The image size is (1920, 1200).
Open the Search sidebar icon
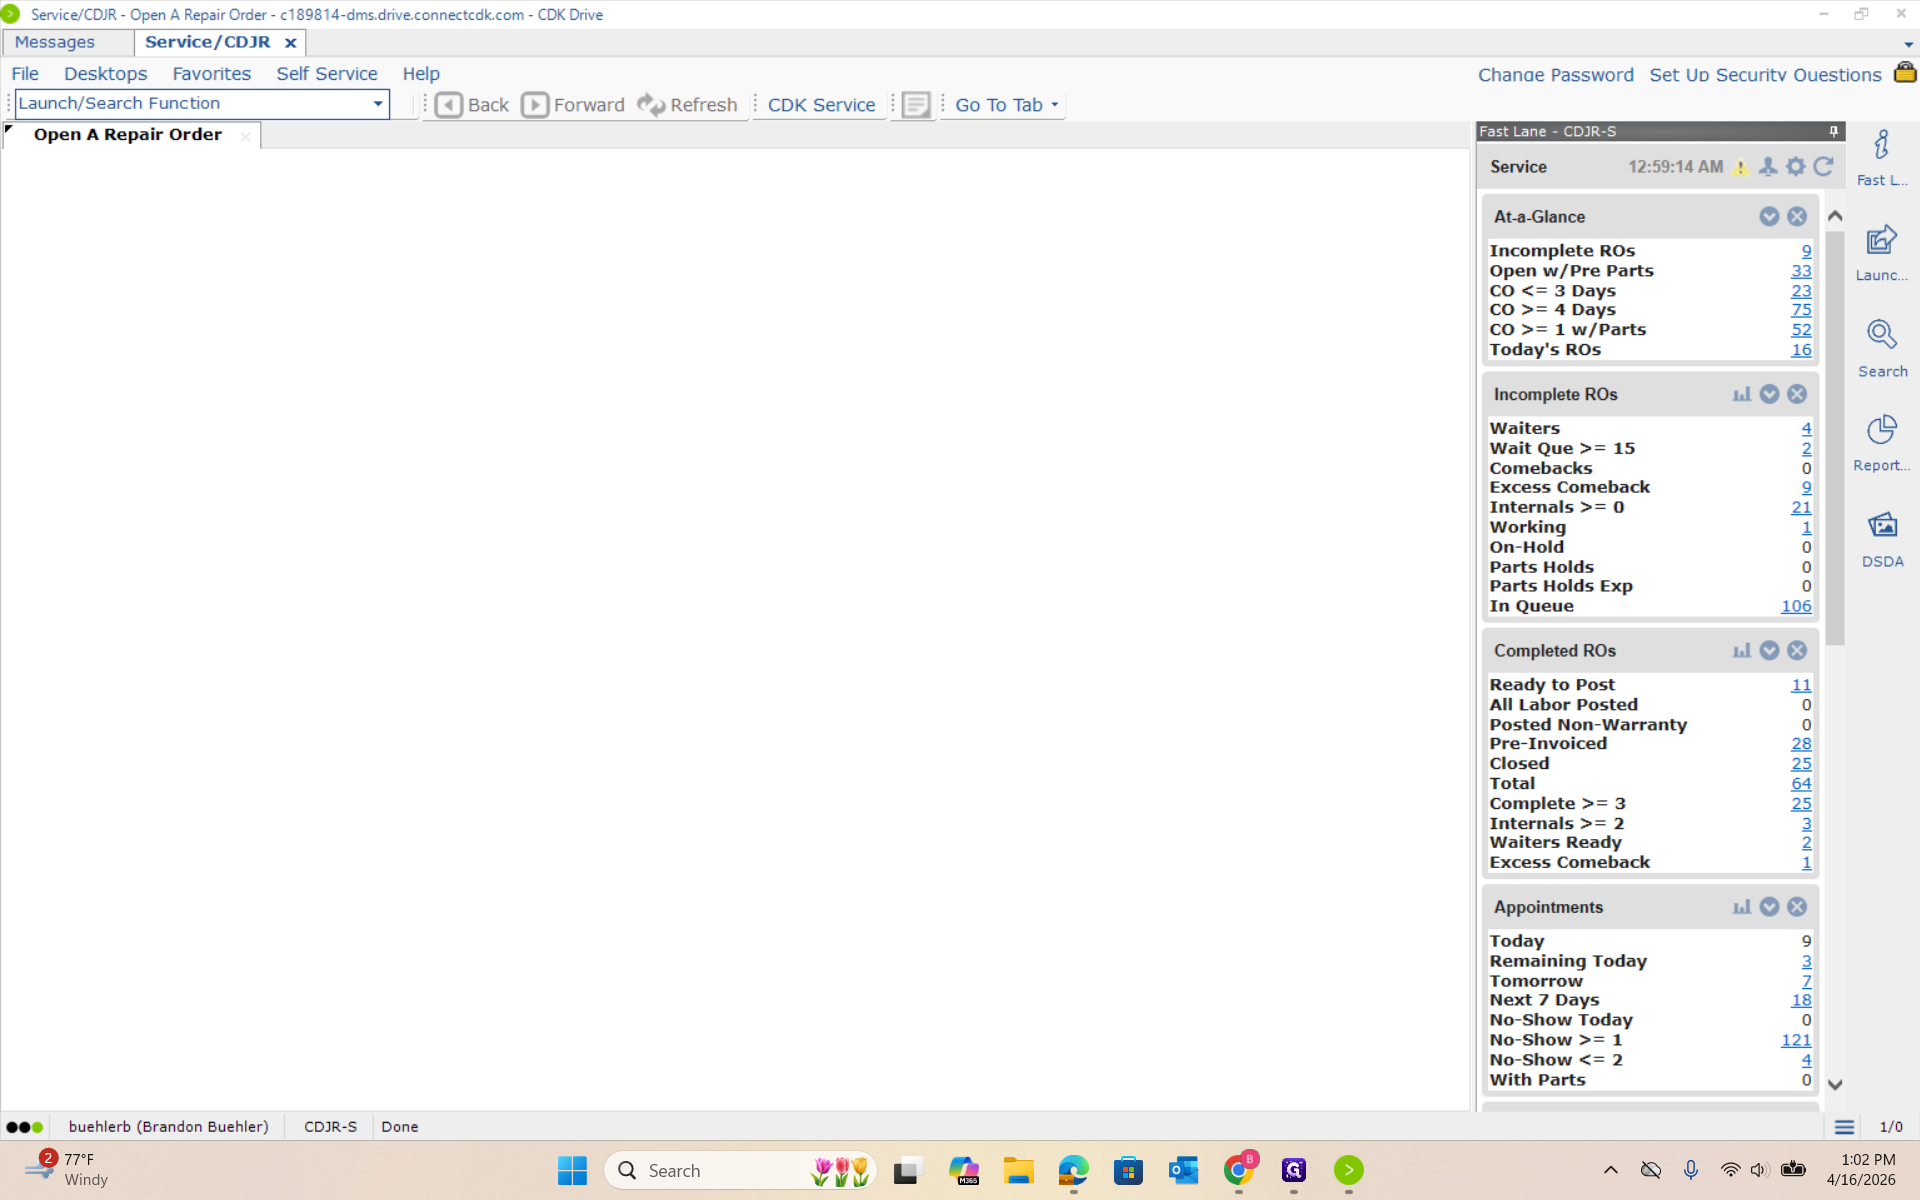click(x=1881, y=336)
